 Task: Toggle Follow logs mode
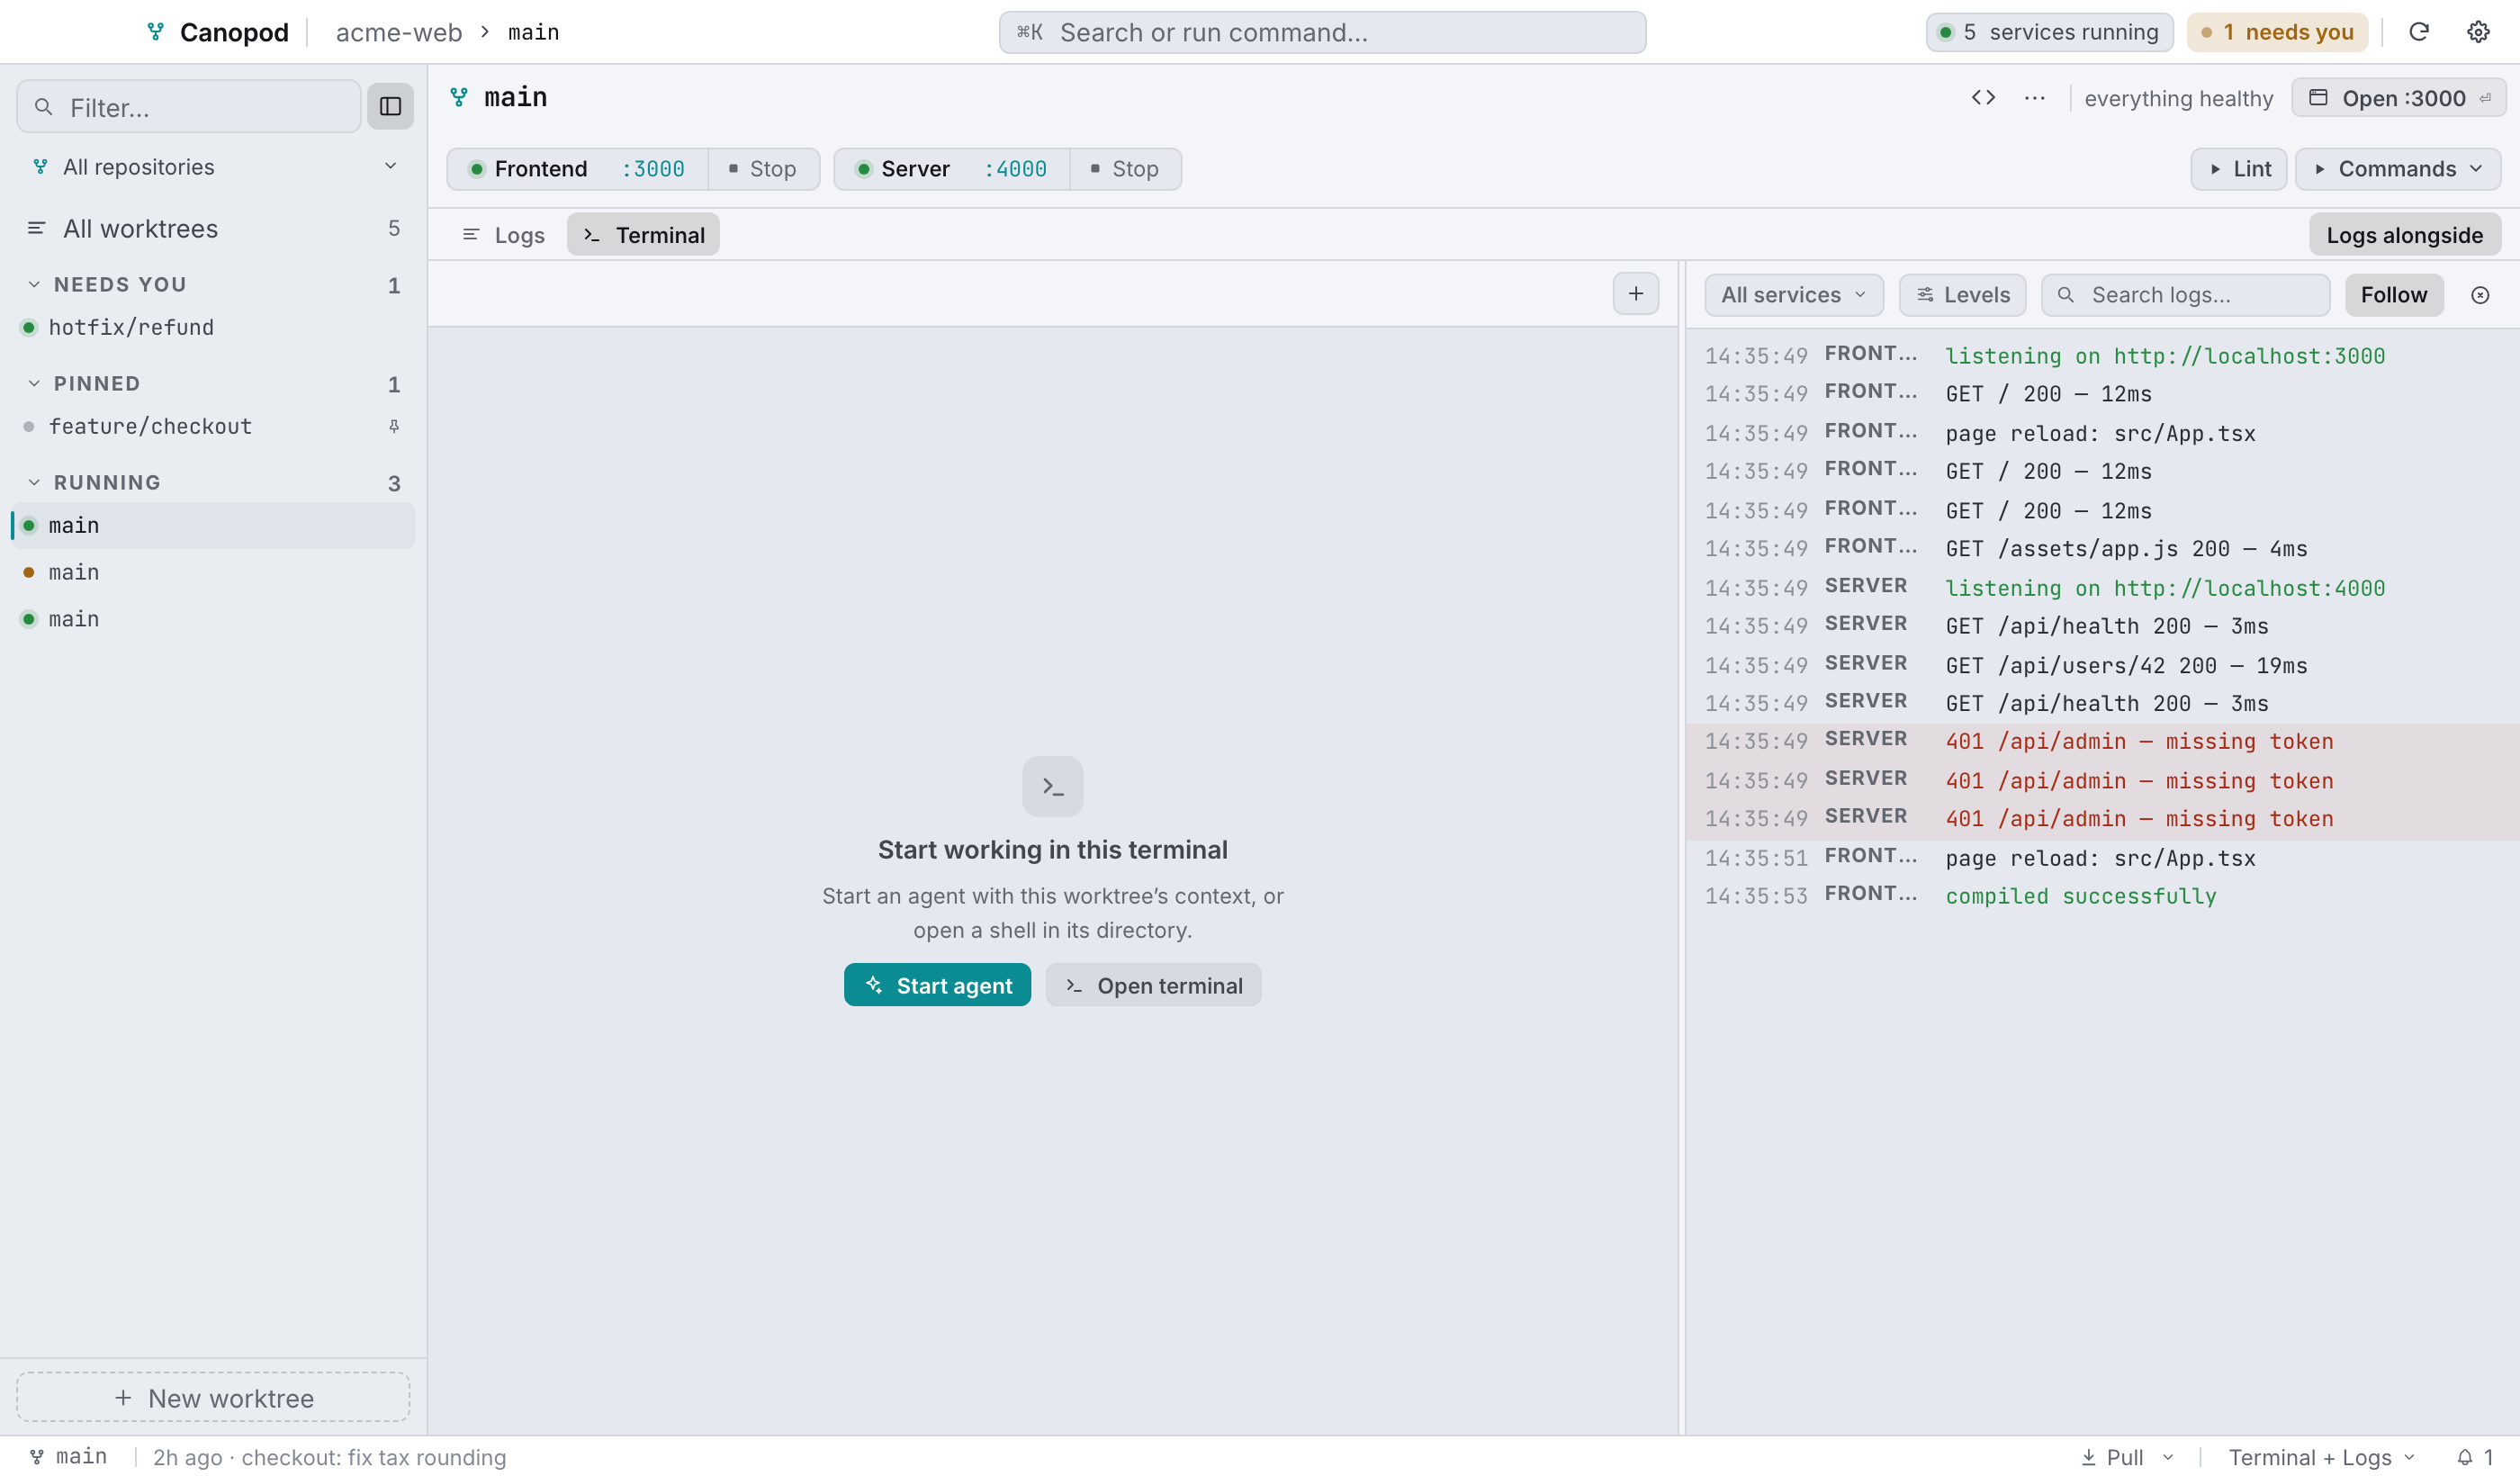tap(2394, 295)
